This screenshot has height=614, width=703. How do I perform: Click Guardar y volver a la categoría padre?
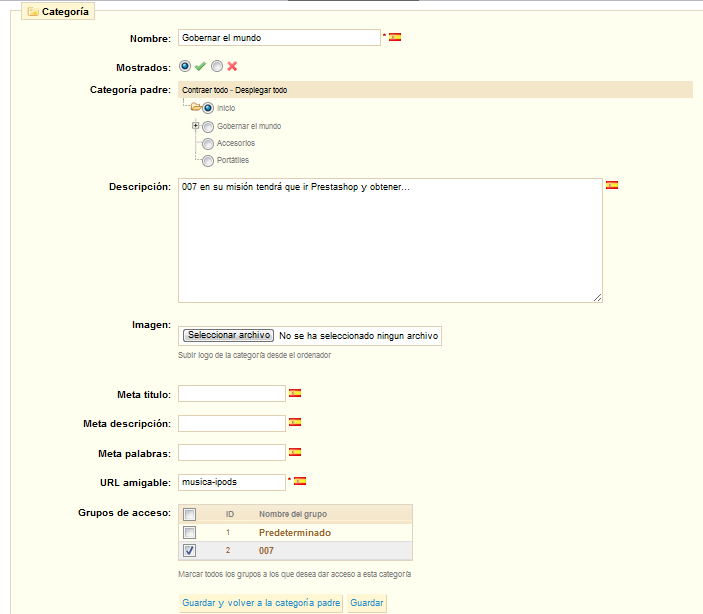pos(261,603)
